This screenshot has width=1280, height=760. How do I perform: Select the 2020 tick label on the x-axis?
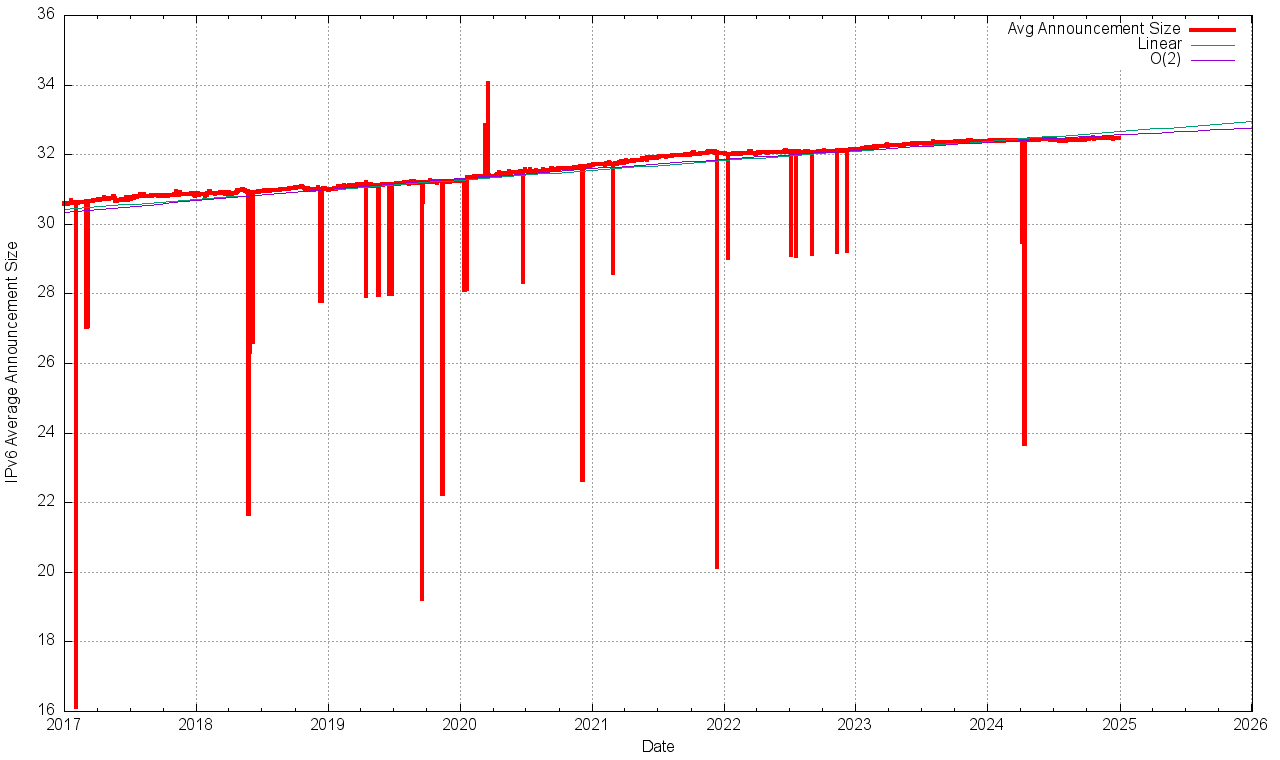460,725
